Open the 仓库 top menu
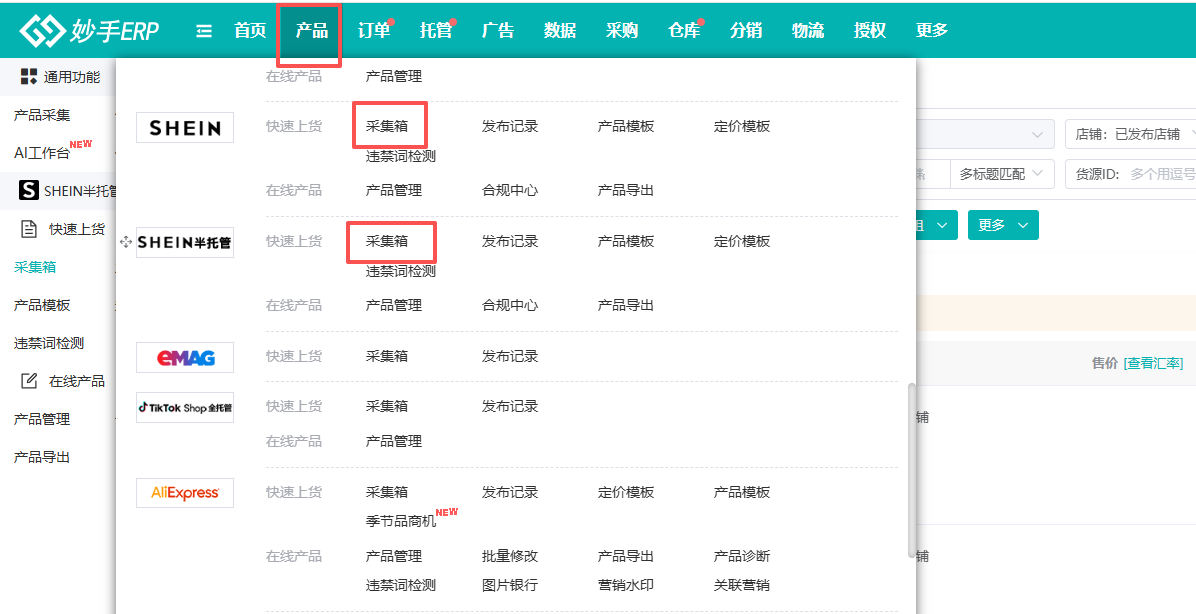The image size is (1196, 614). 683,30
